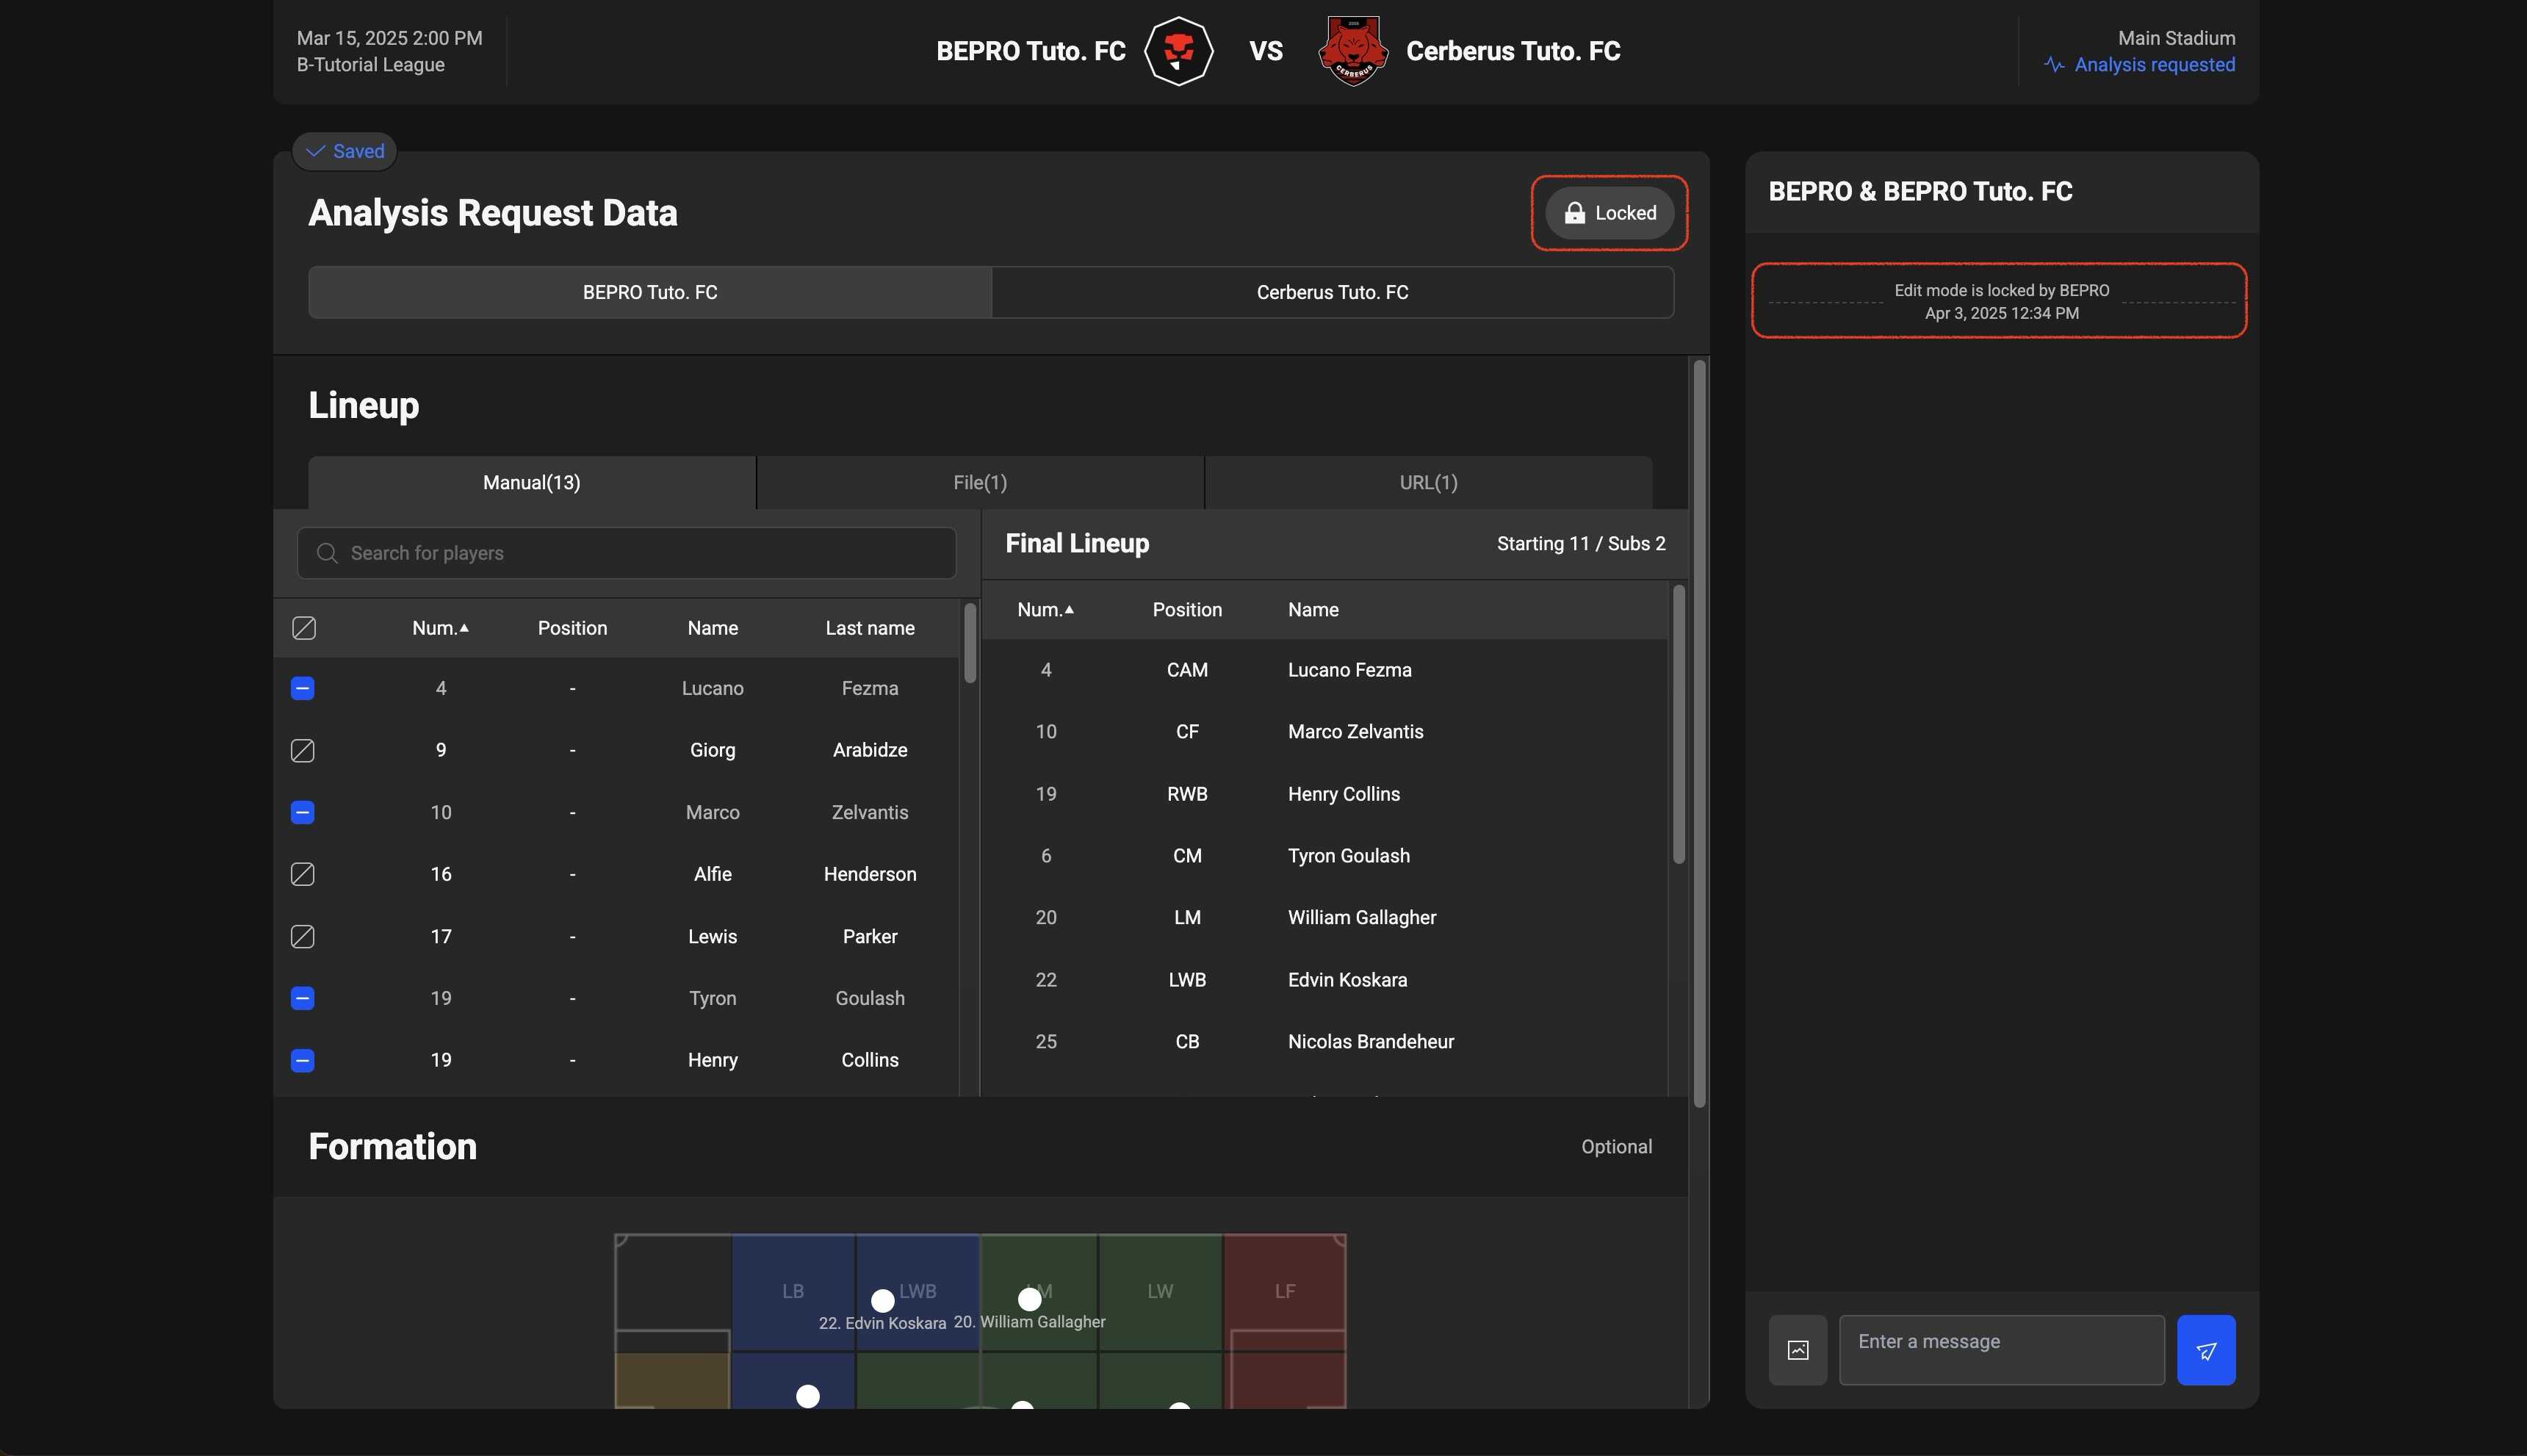
Task: Click the Saved checkmark badge
Action: click(x=345, y=151)
